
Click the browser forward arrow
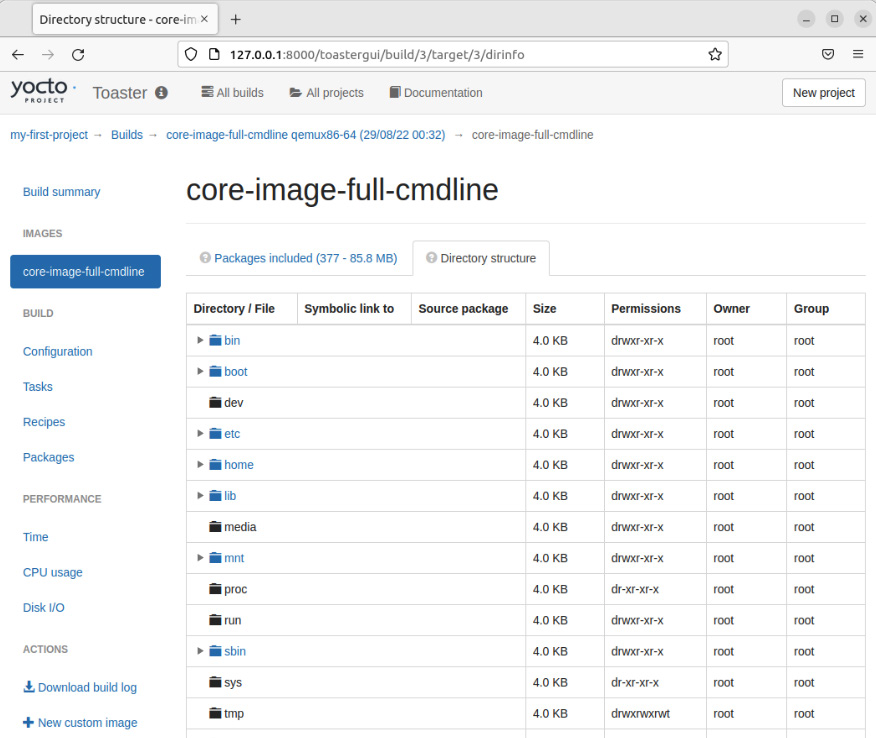48,55
